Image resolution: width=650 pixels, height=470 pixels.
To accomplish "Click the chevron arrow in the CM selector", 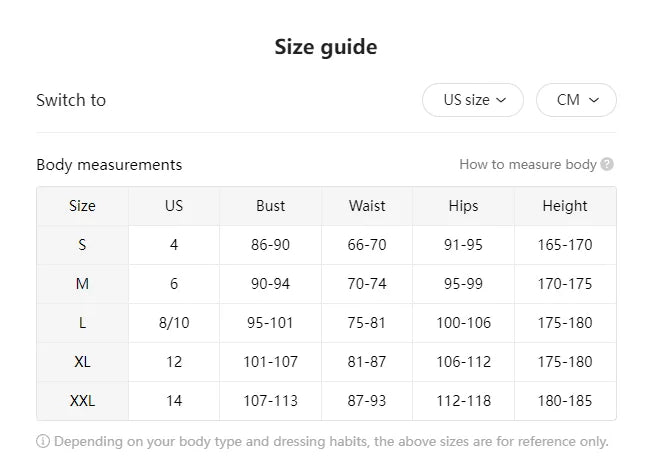I will [x=594, y=100].
